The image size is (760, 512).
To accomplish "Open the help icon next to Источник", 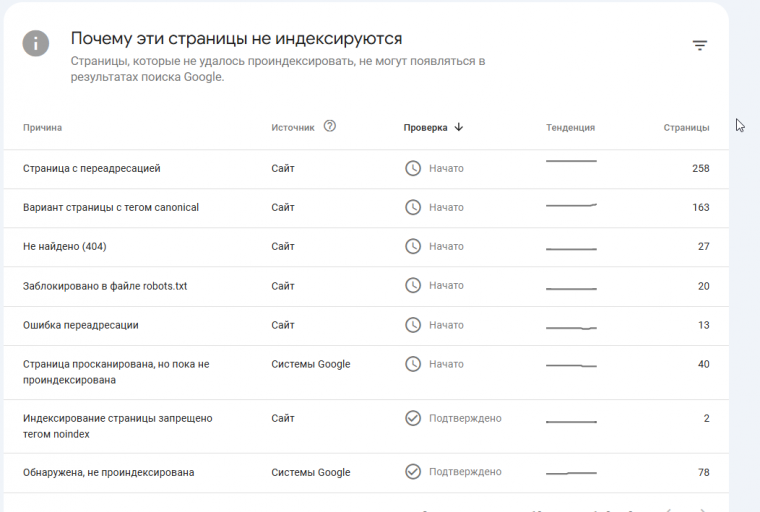I will (330, 126).
